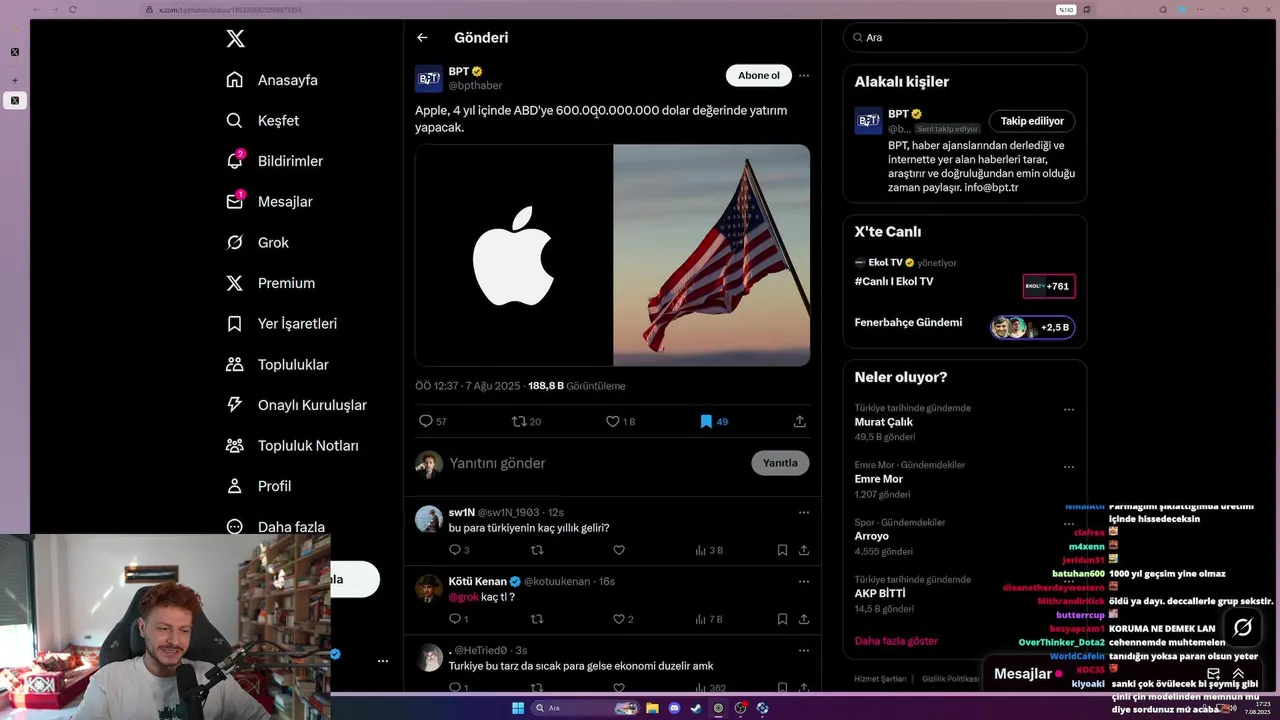The height and width of the screenshot is (720, 1280).
Task: Click the Abone ol button
Action: point(759,76)
